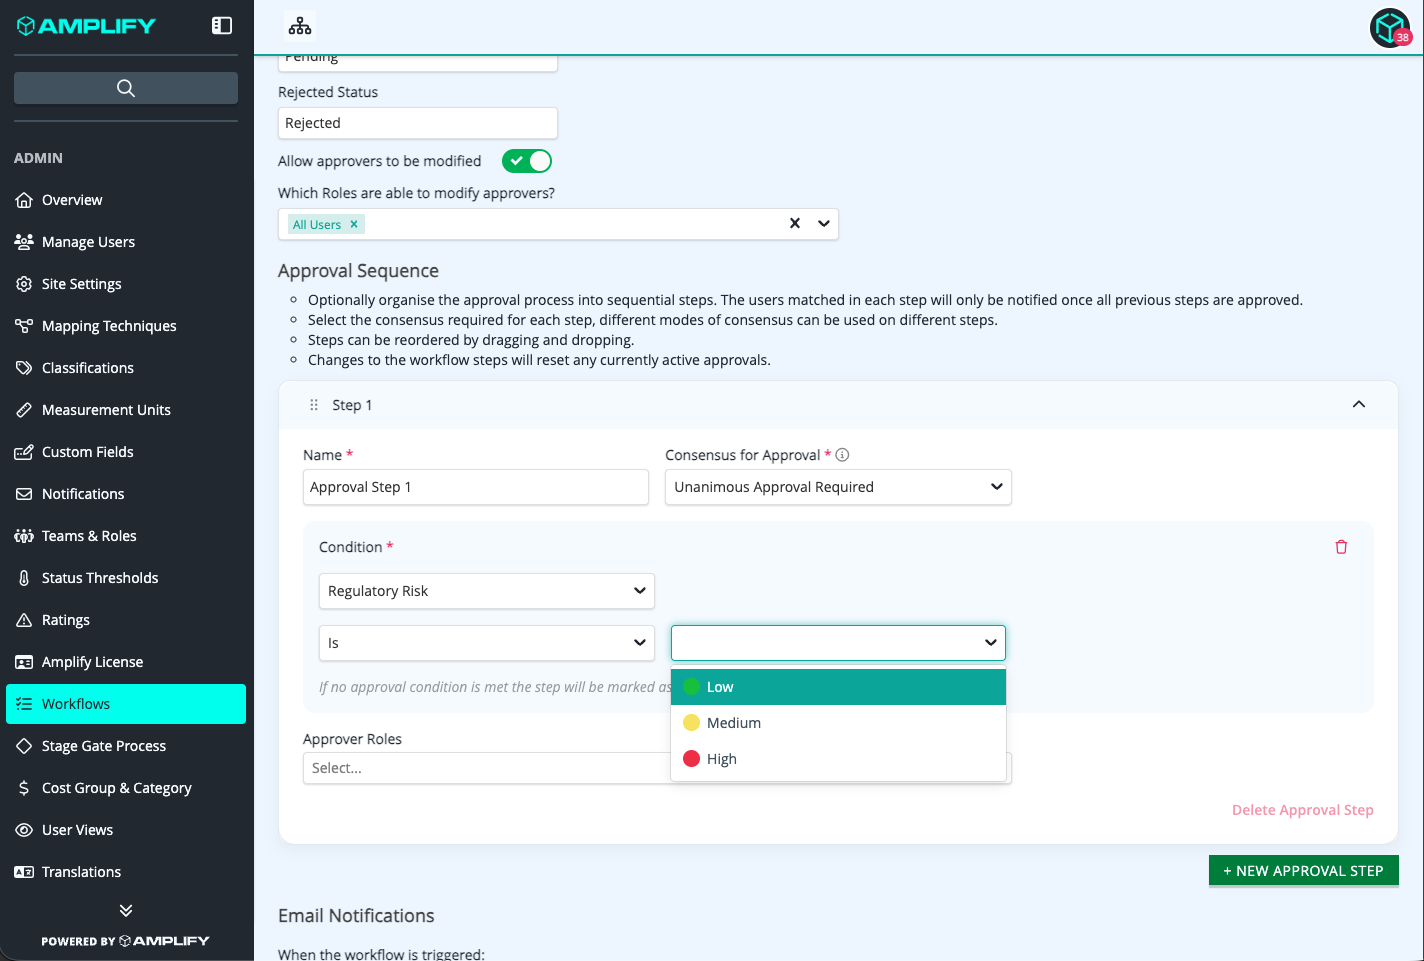The height and width of the screenshot is (961, 1424).
Task: Open the Regulatory Risk condition dropdown
Action: pyautogui.click(x=487, y=591)
